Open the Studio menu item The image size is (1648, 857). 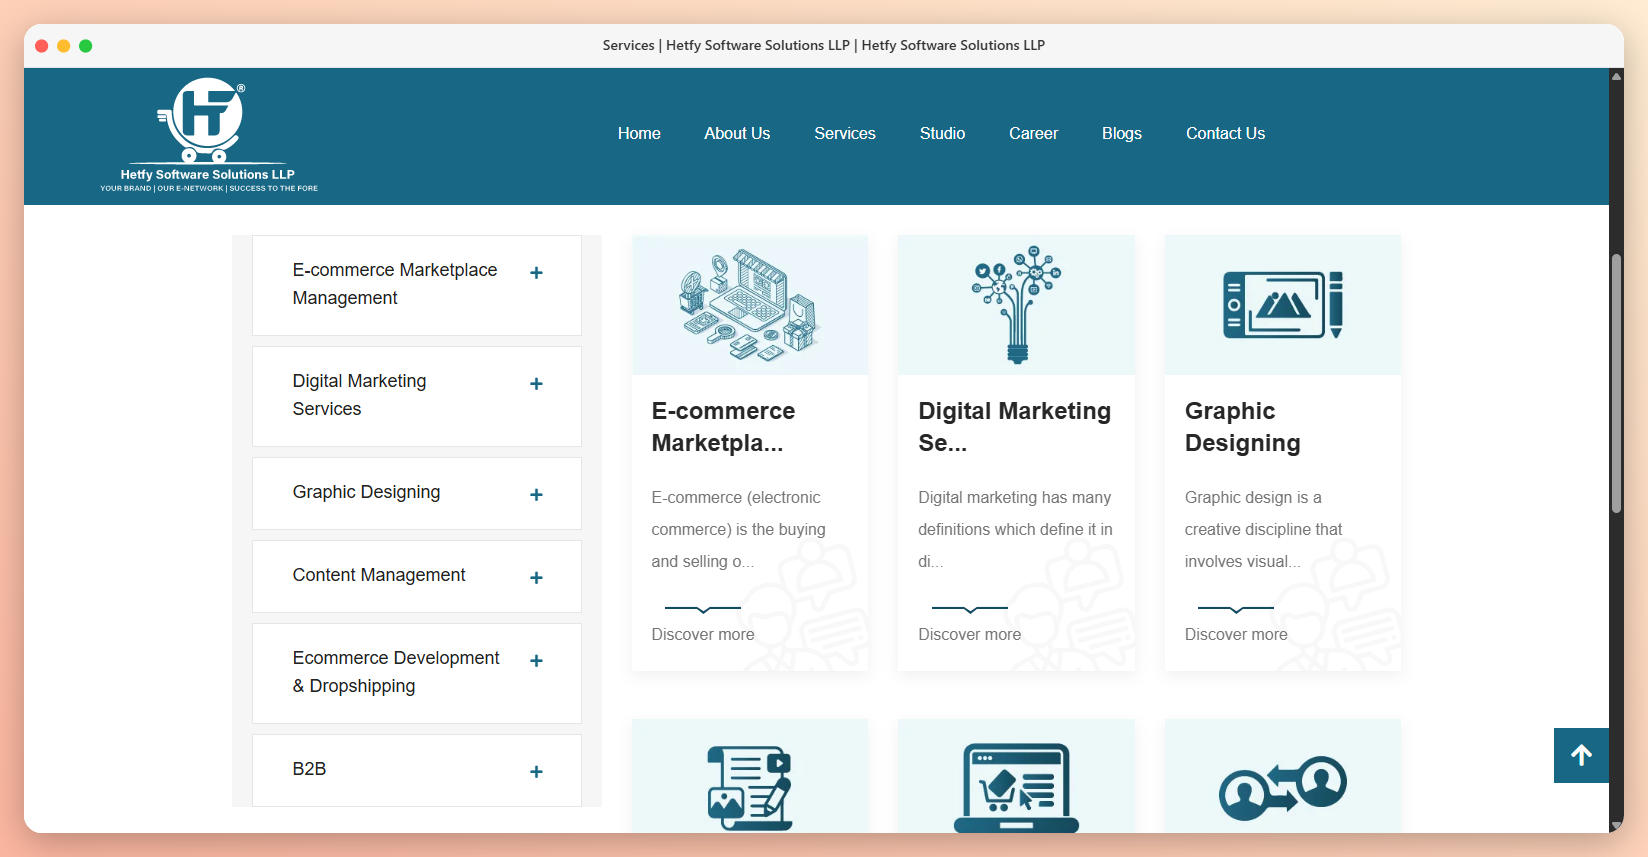(942, 133)
